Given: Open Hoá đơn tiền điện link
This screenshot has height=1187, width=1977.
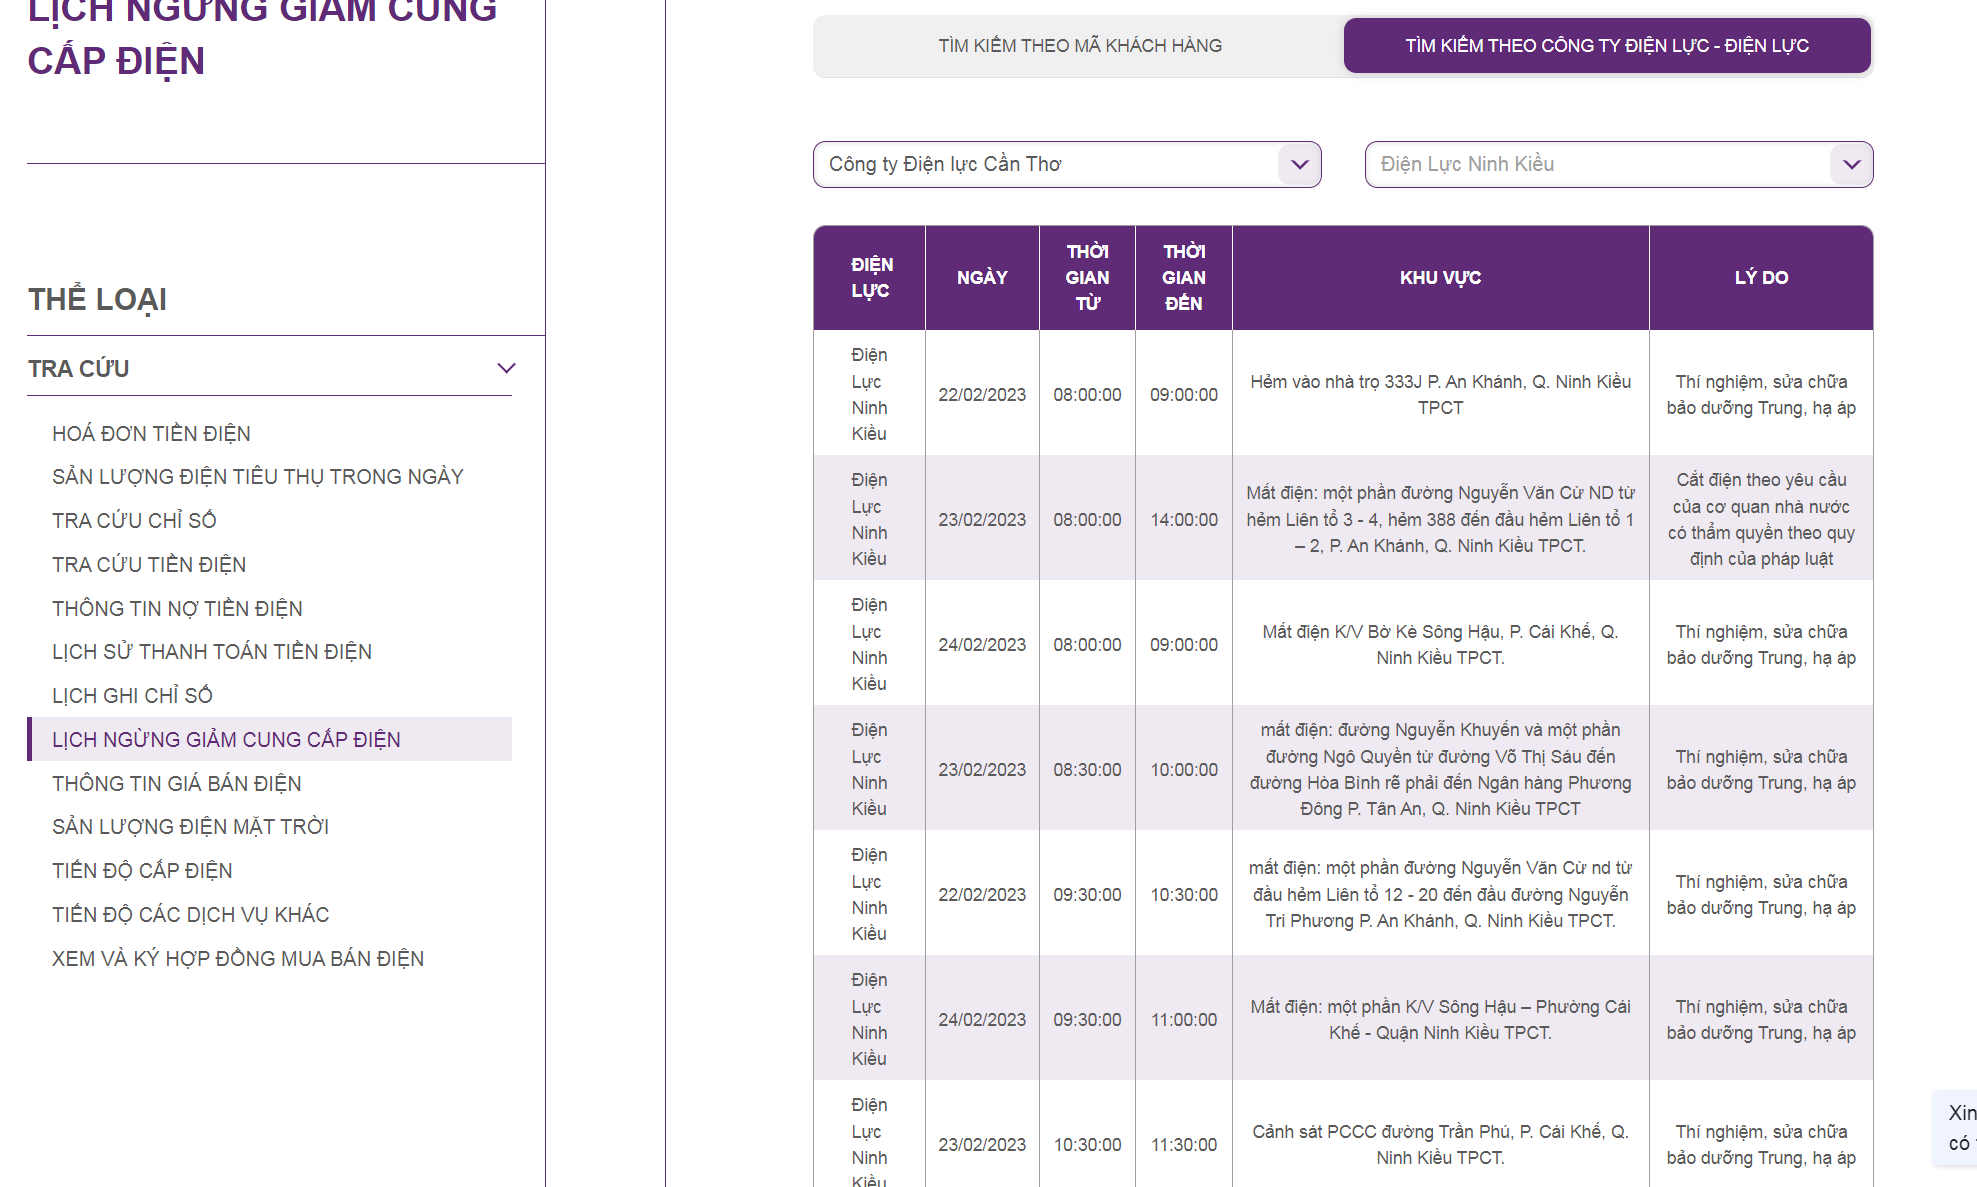Looking at the screenshot, I should tap(151, 434).
